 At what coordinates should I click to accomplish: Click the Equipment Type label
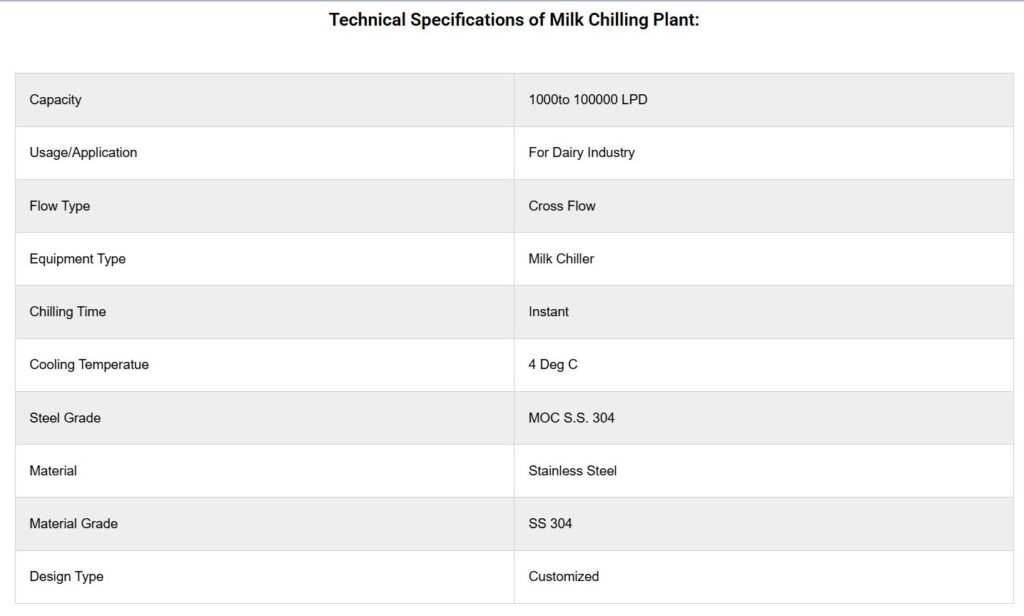coord(78,259)
